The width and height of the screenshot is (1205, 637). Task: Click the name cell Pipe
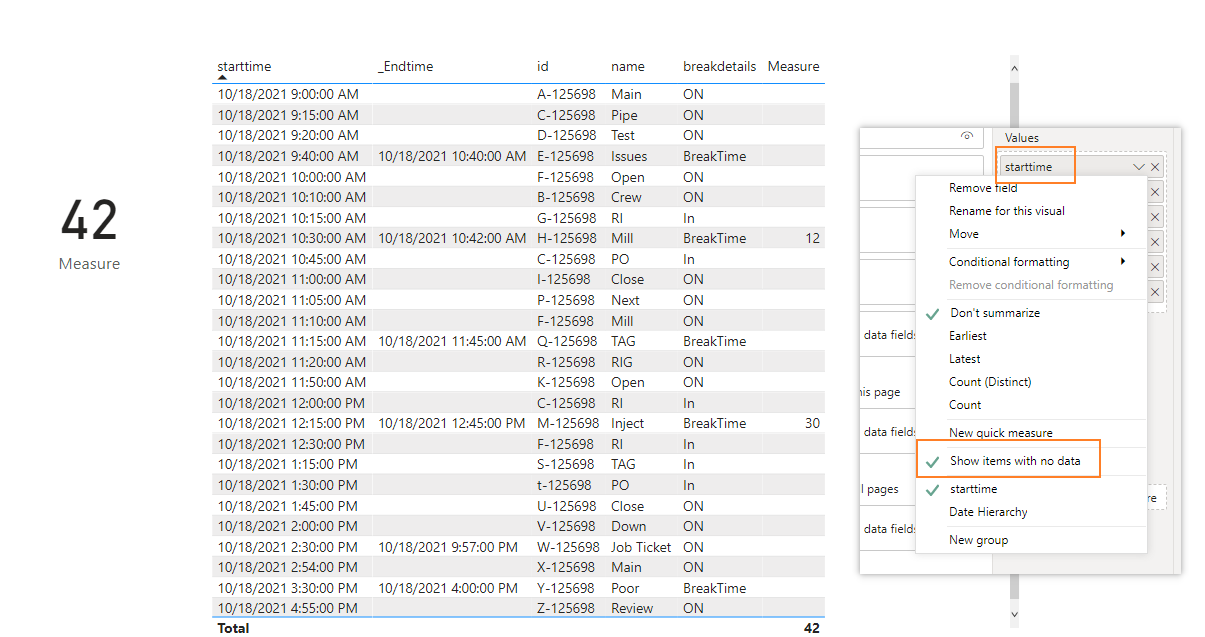click(x=624, y=115)
